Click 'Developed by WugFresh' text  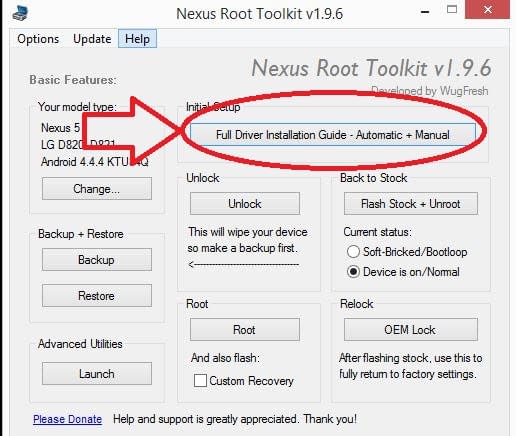[x=430, y=91]
